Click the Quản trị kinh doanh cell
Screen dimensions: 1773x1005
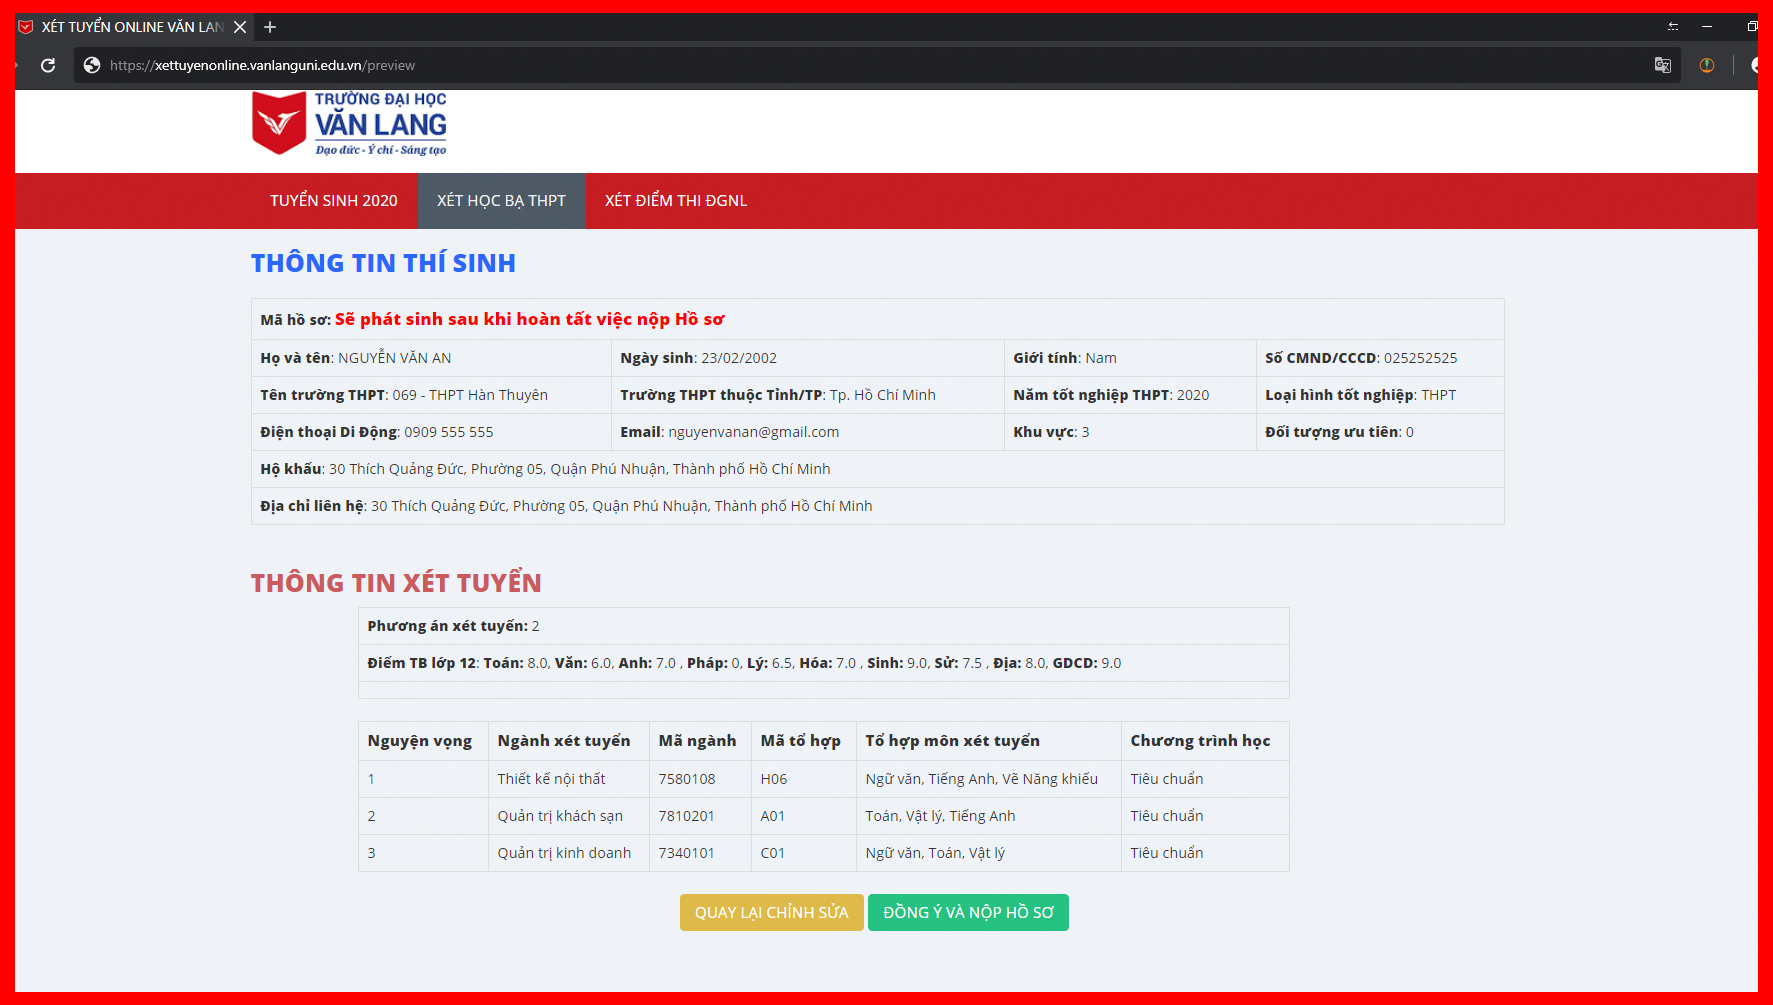568,853
